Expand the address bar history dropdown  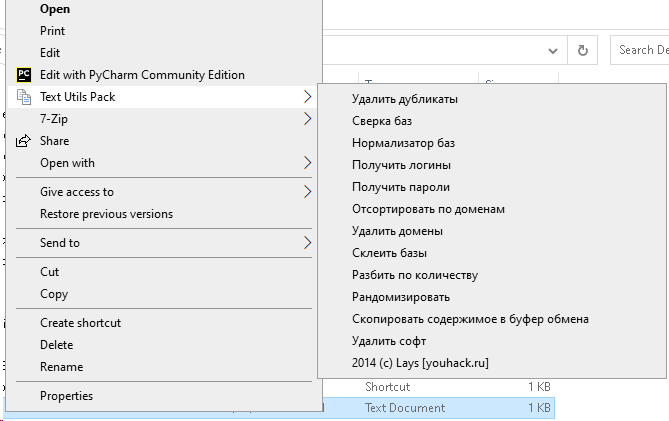553,49
